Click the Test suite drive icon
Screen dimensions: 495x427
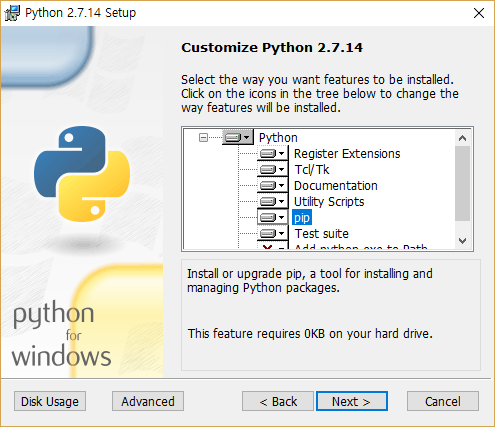[x=272, y=233]
